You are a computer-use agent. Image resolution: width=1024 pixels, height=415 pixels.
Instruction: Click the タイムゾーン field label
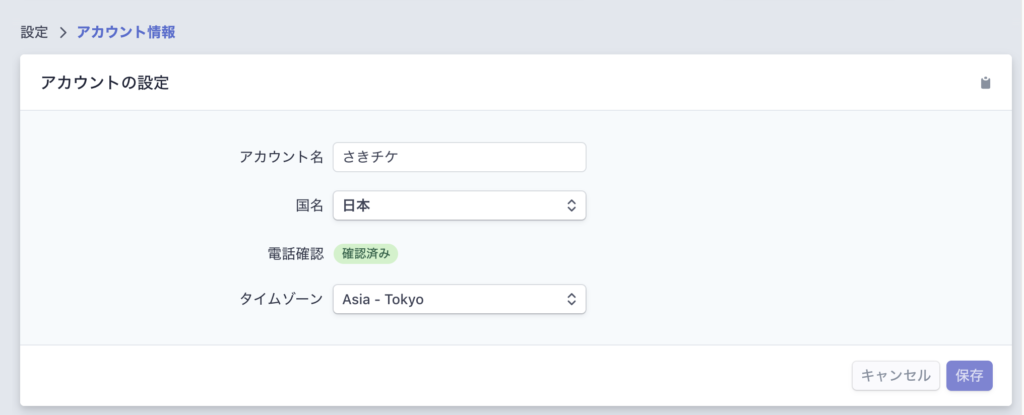281,299
